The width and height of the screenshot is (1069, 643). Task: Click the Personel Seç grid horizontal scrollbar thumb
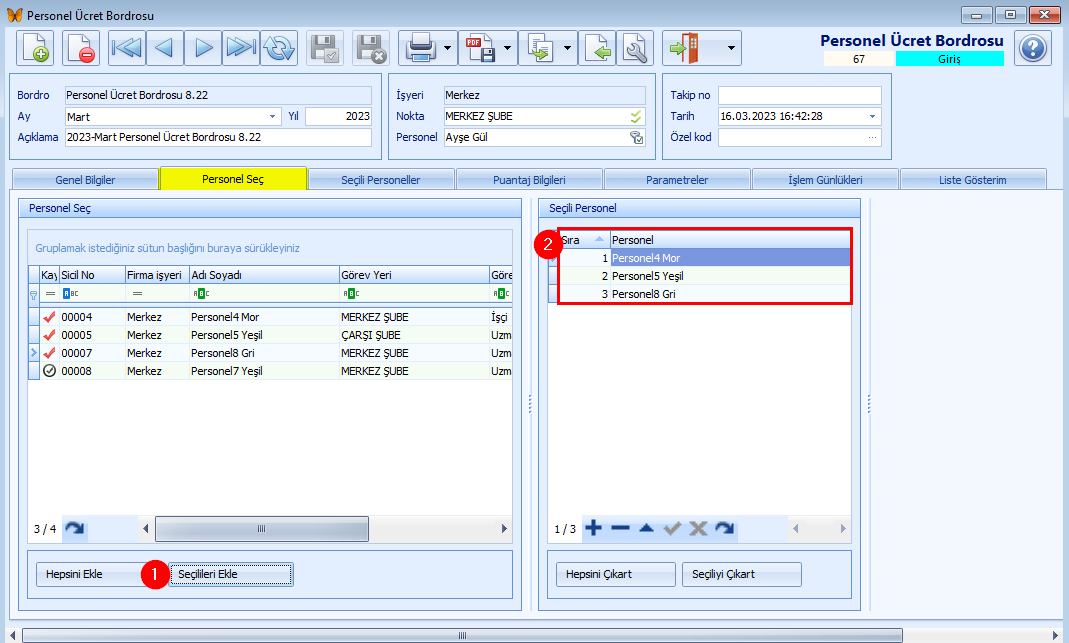262,529
